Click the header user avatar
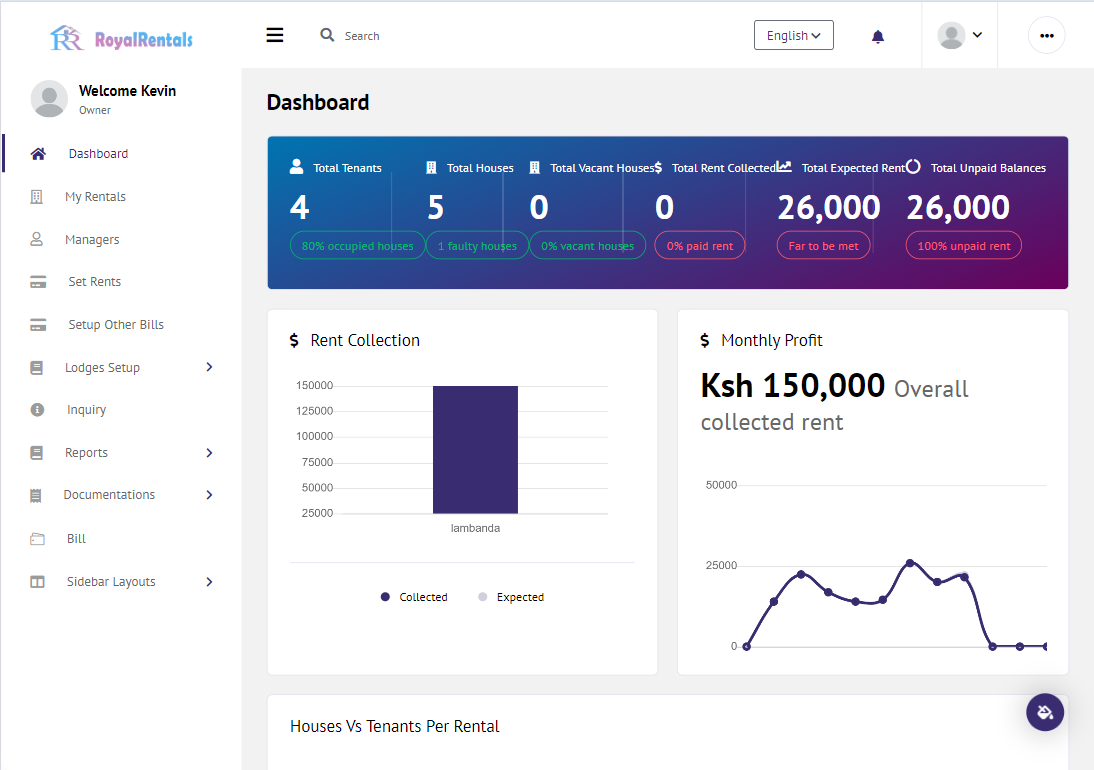1094x770 pixels. coord(951,35)
